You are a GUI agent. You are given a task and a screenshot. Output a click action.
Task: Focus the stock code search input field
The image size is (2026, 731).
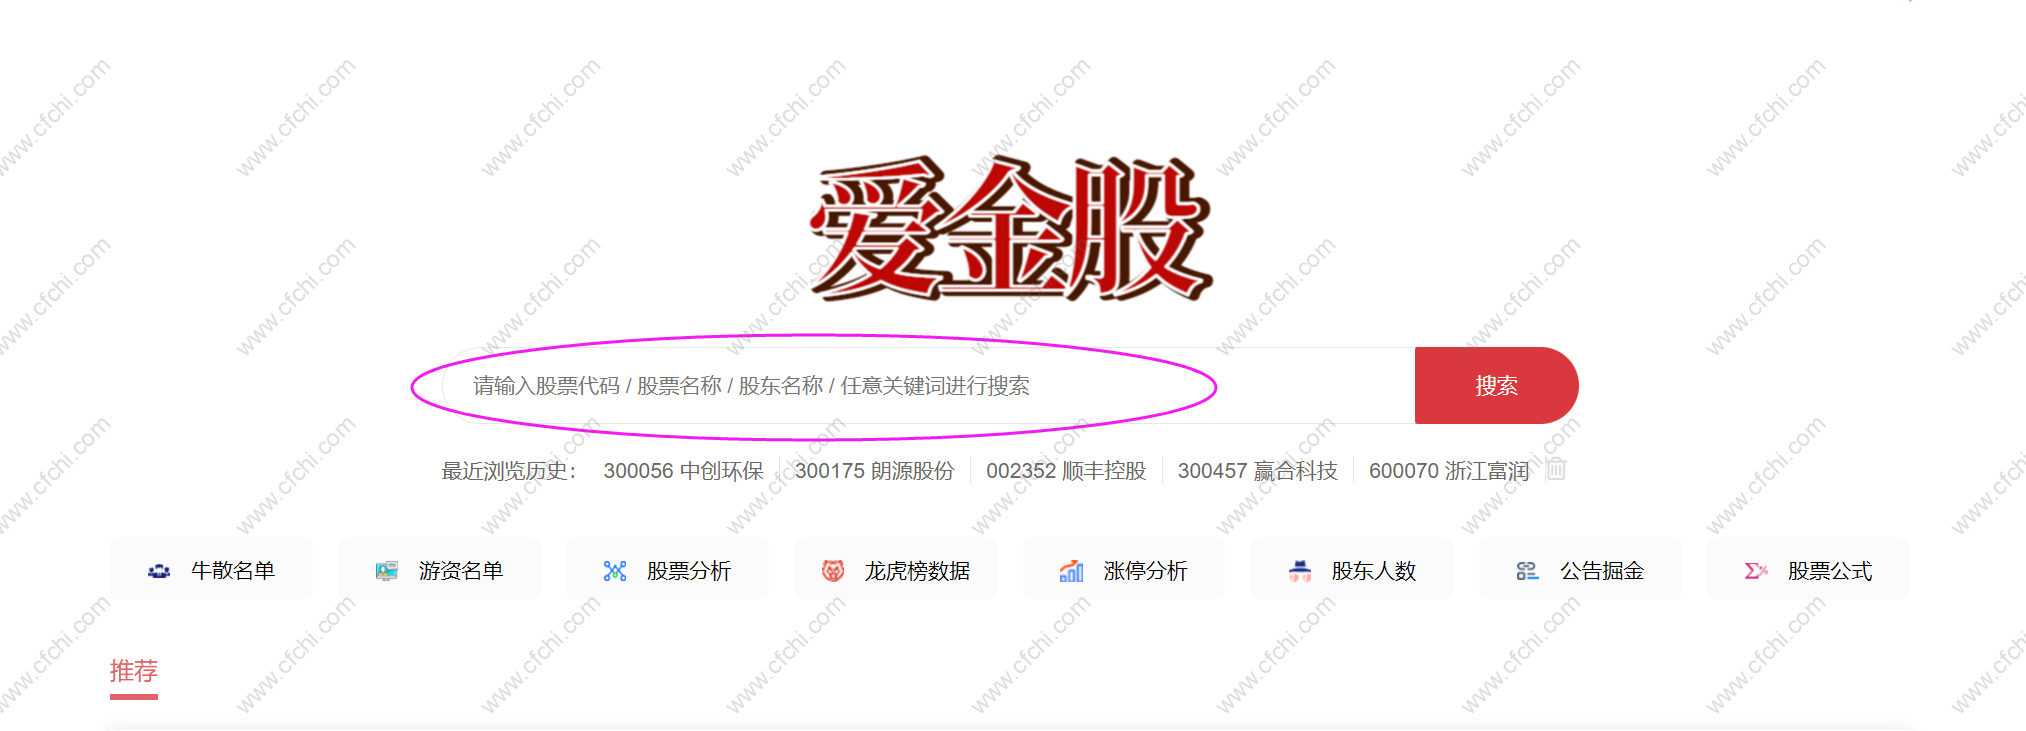[x=928, y=385]
